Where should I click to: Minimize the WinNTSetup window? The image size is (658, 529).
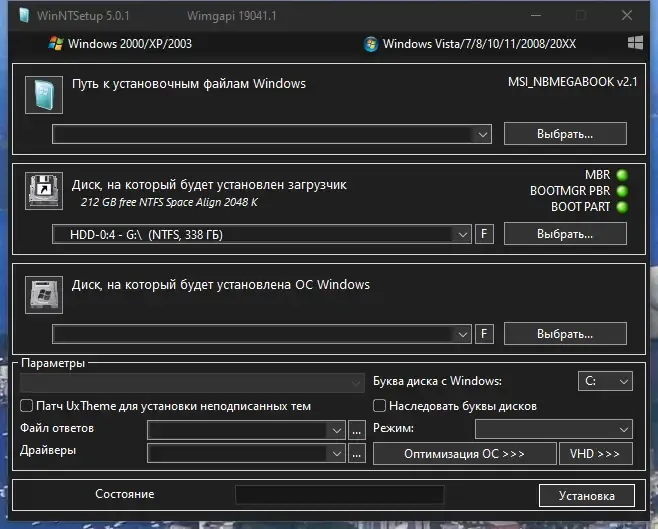tap(535, 16)
